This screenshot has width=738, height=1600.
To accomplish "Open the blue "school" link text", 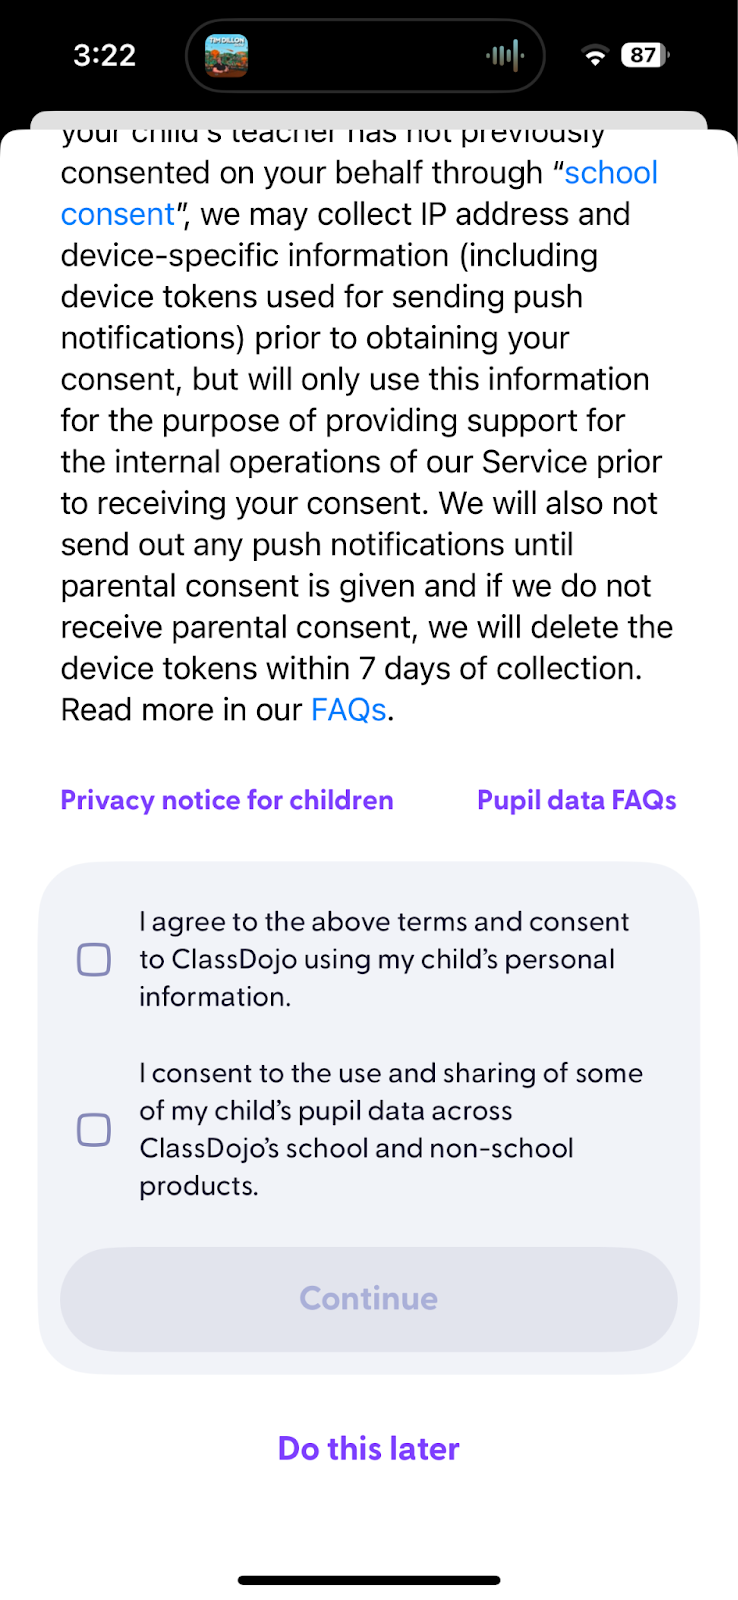I will coord(611,173).
